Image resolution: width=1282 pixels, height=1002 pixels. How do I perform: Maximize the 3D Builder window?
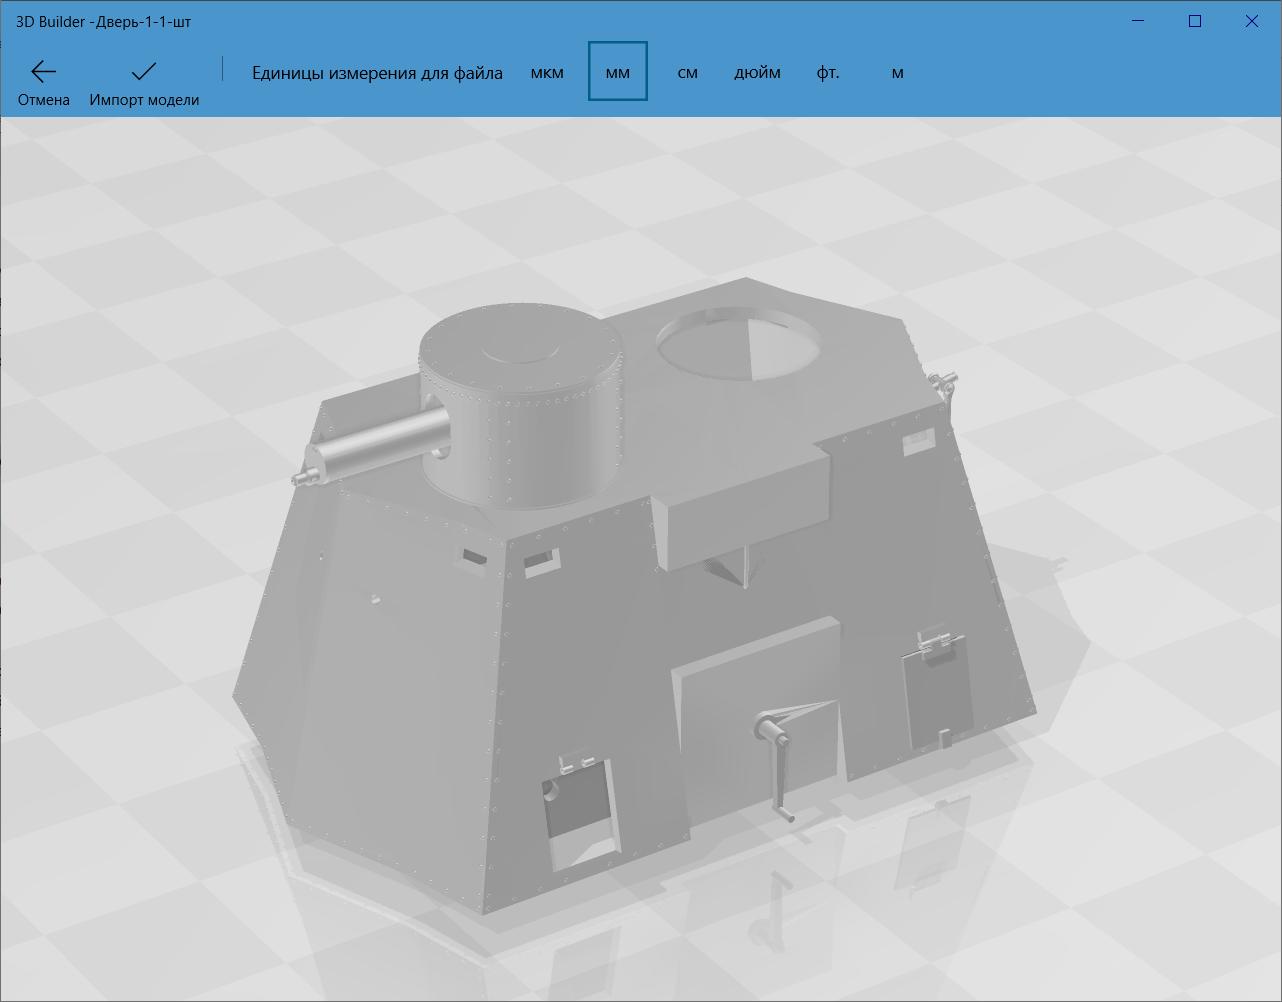tap(1195, 21)
